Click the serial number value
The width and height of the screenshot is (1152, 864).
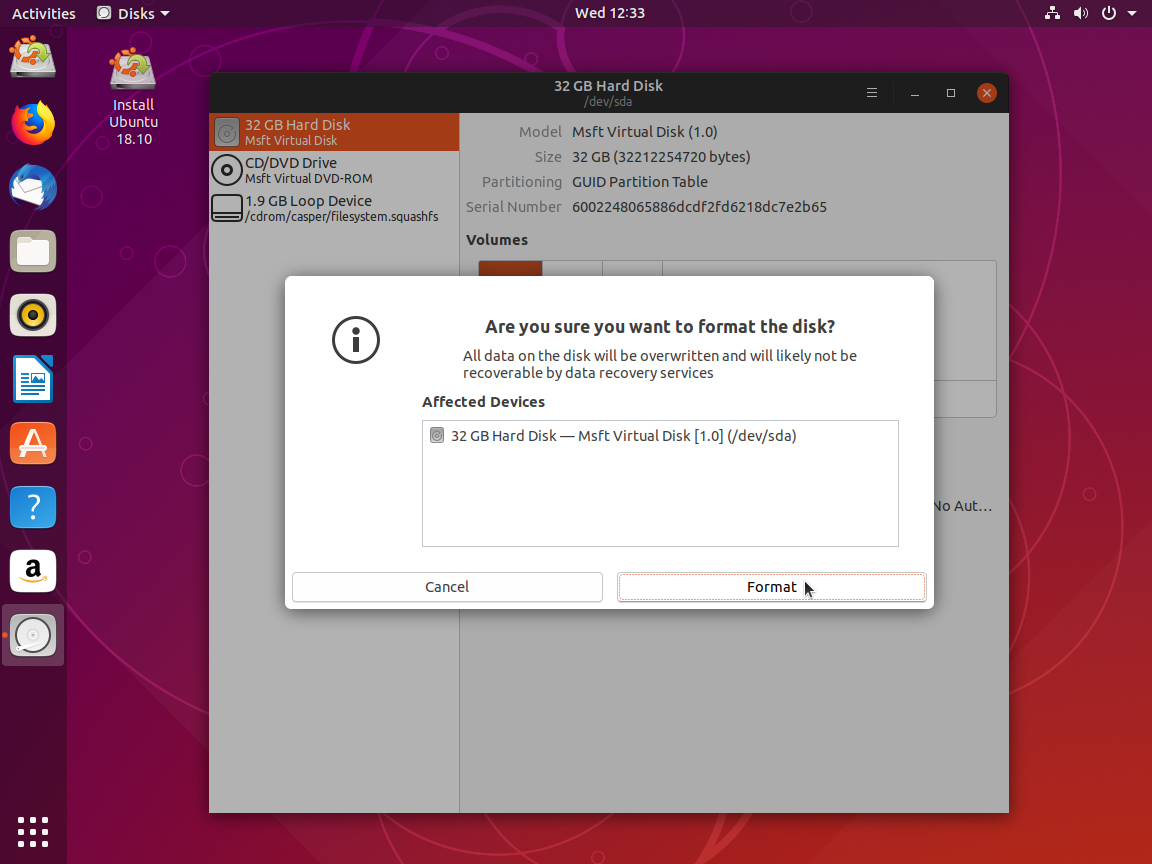click(x=699, y=207)
